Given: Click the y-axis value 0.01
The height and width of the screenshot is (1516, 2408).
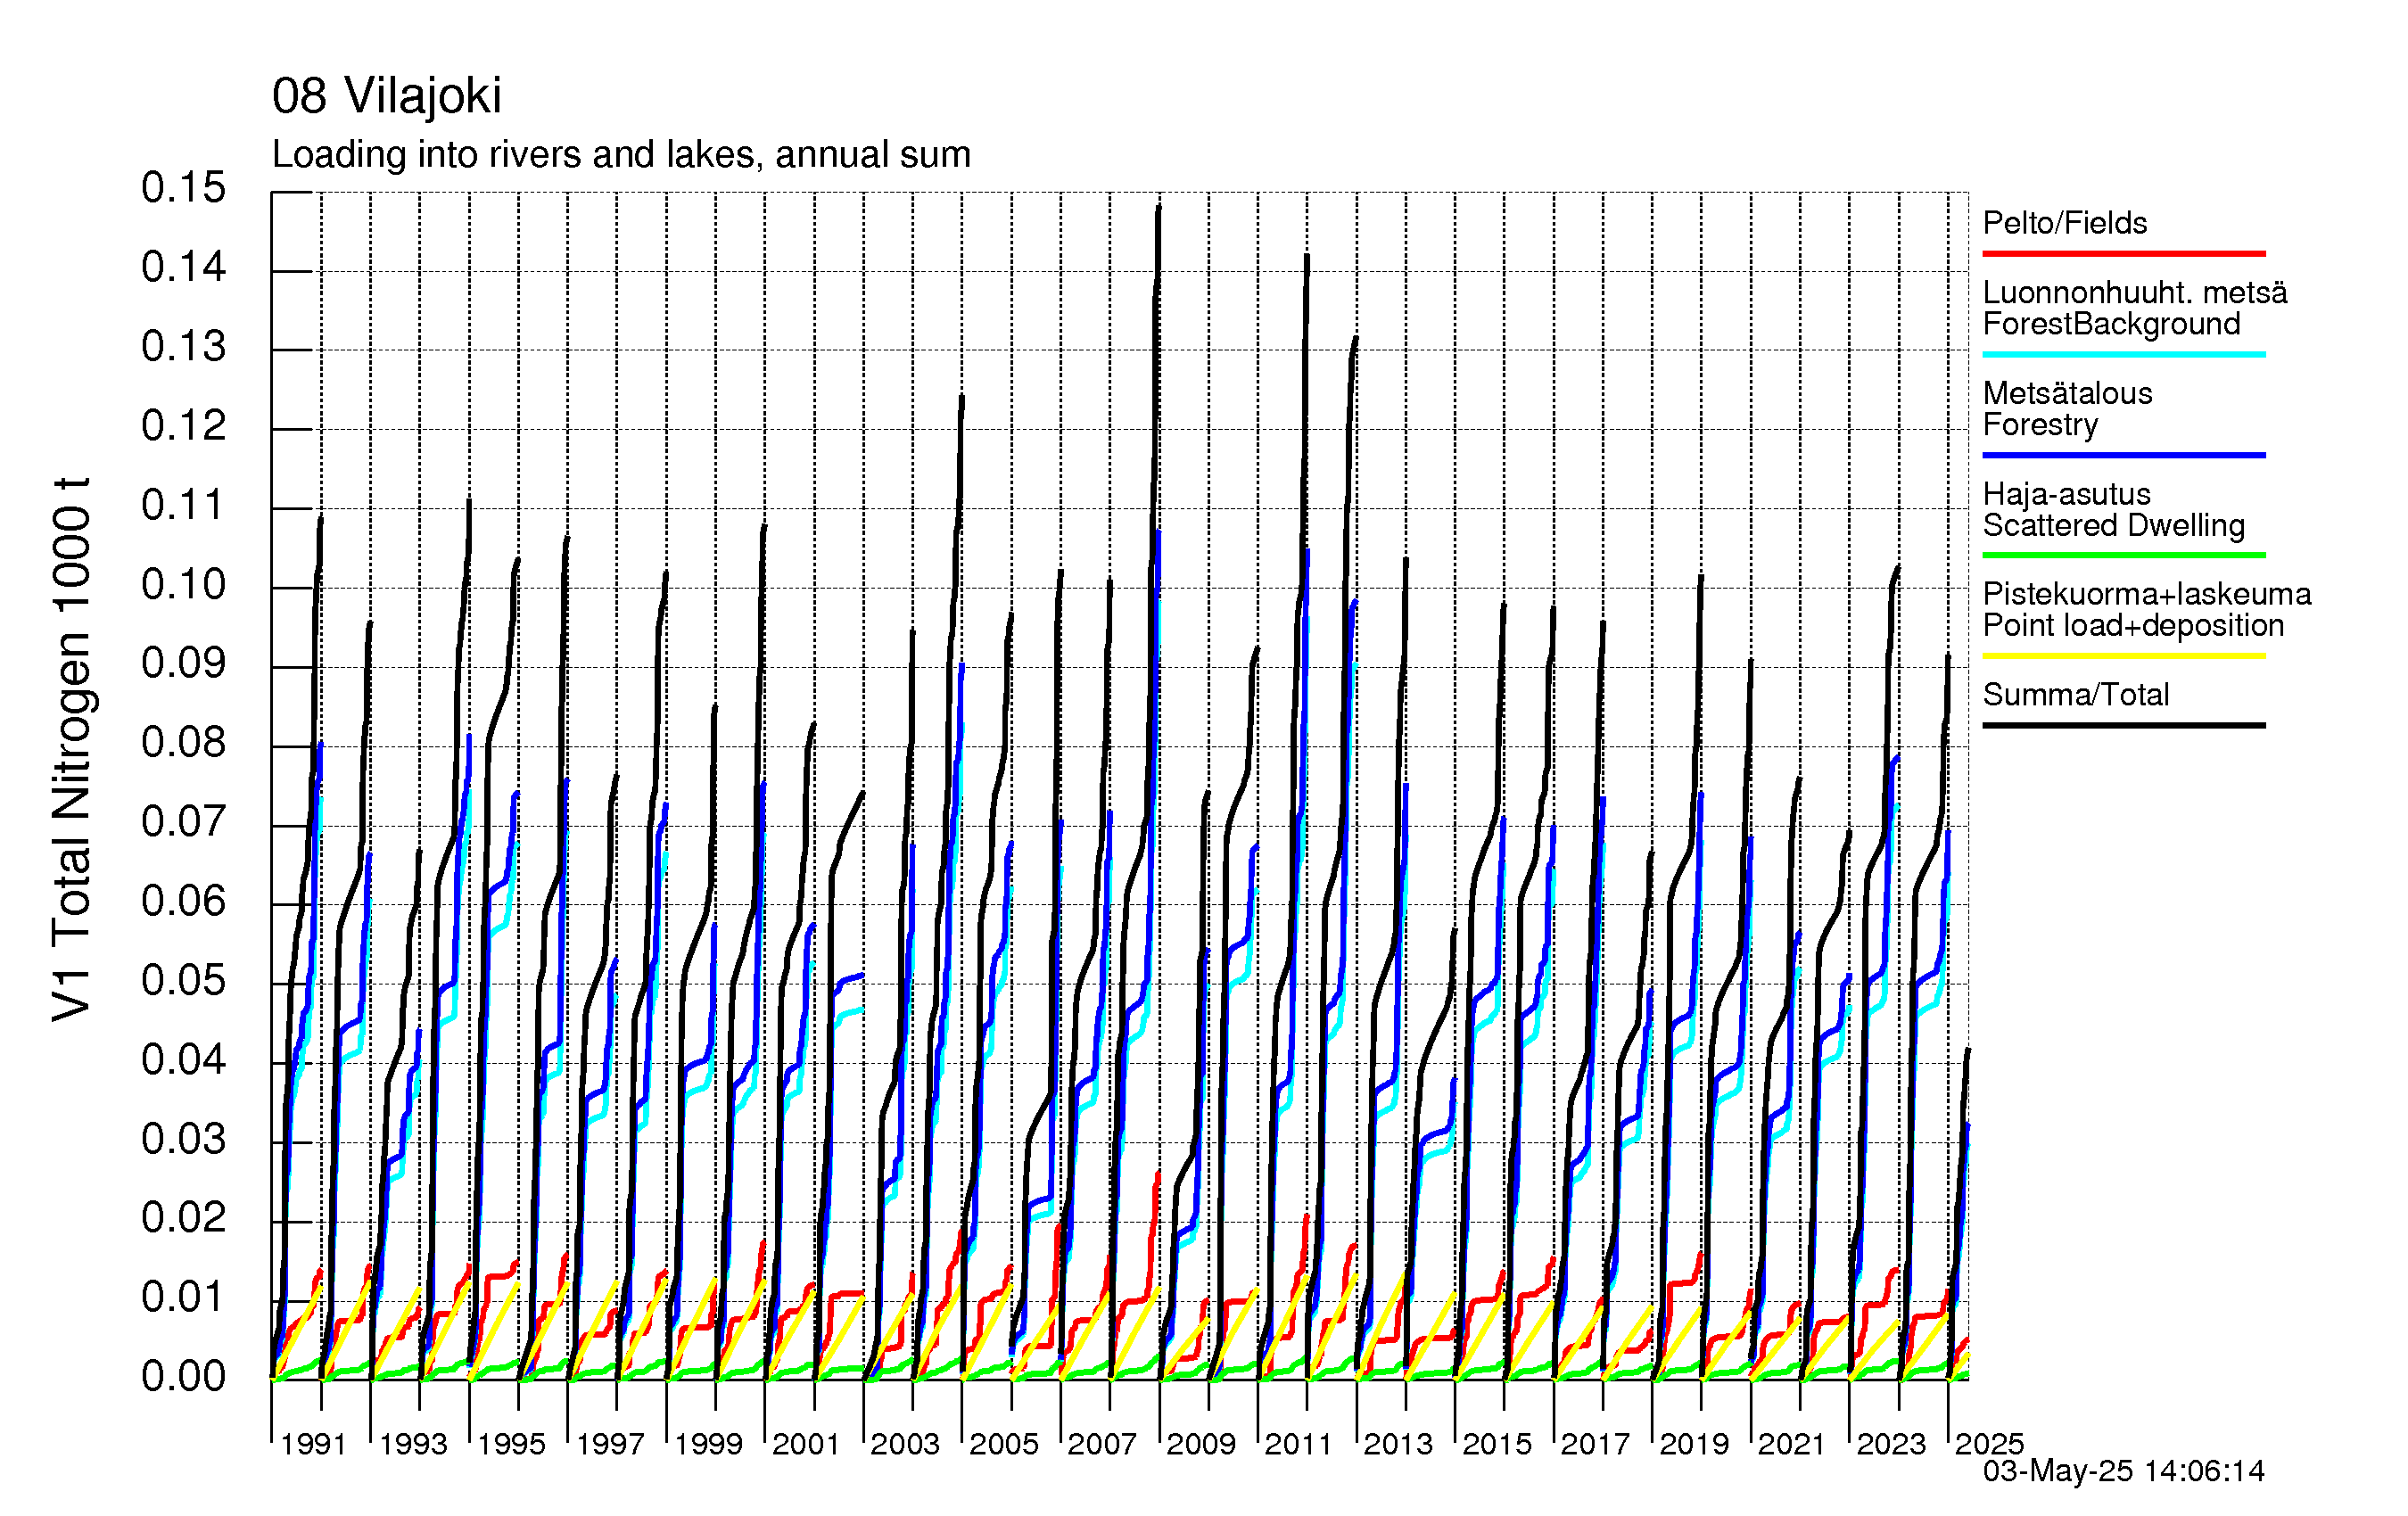Looking at the screenshot, I should tap(183, 1298).
